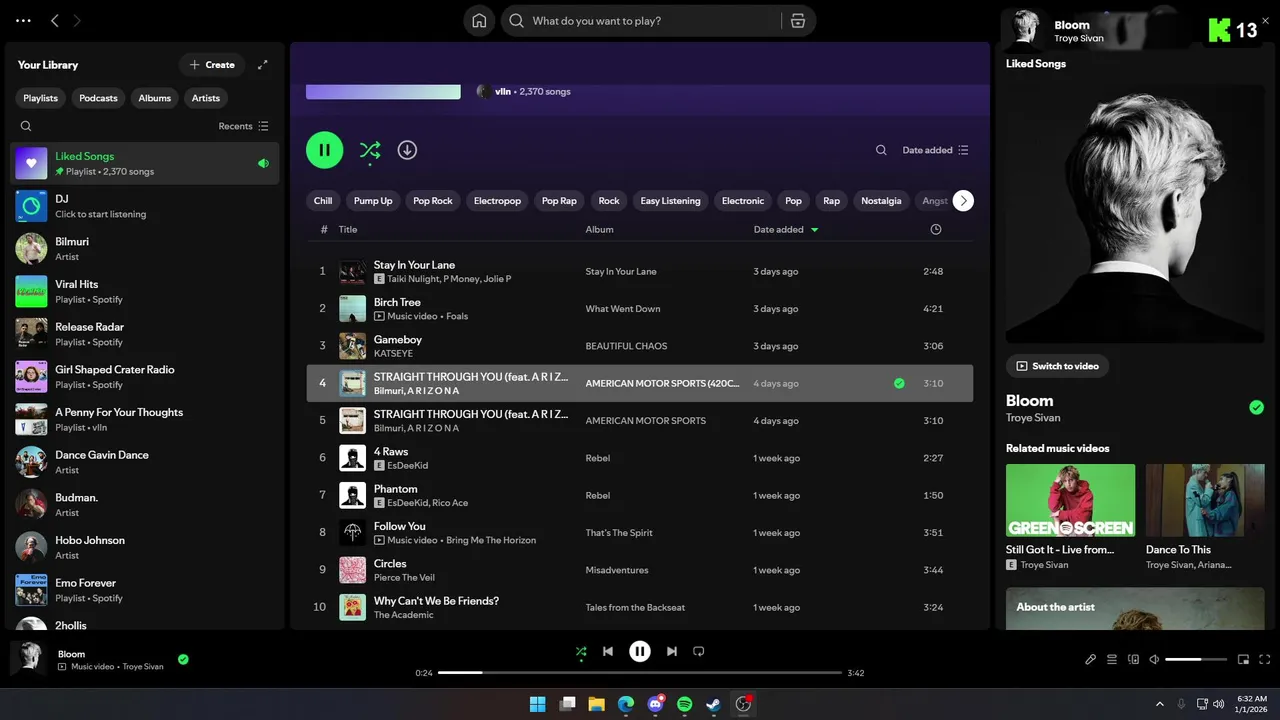
Task: Filter library by Artists
Action: (206, 98)
